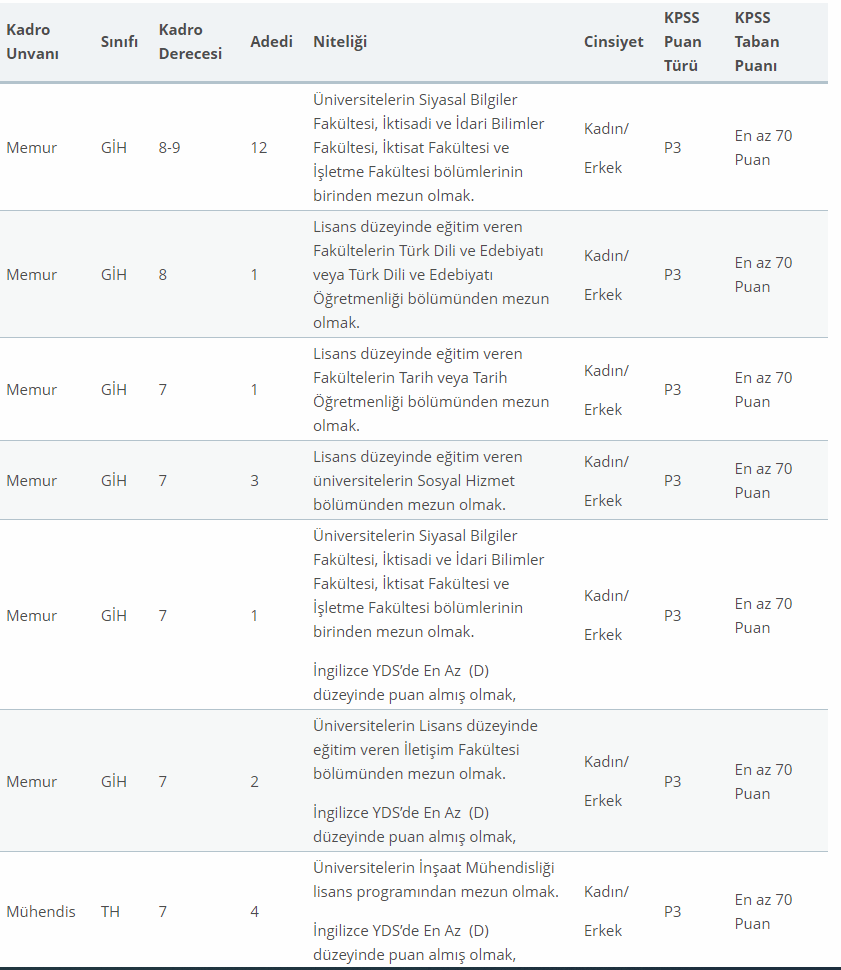Click the Cinsiyet column header

point(613,41)
